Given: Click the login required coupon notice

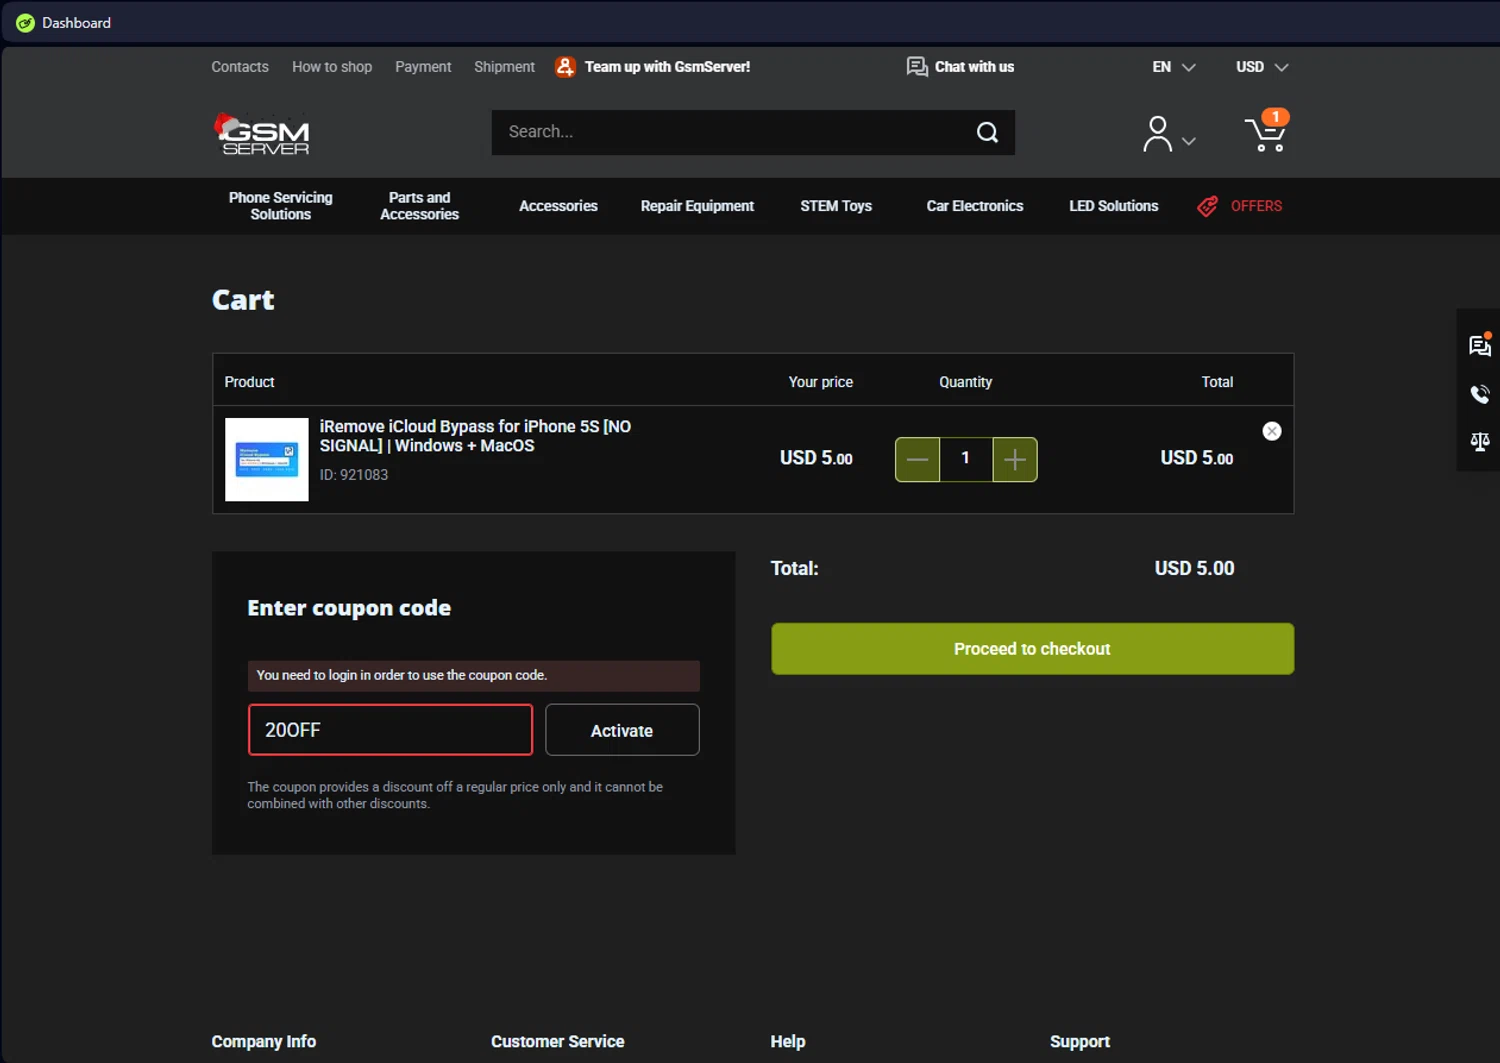Looking at the screenshot, I should tap(474, 676).
